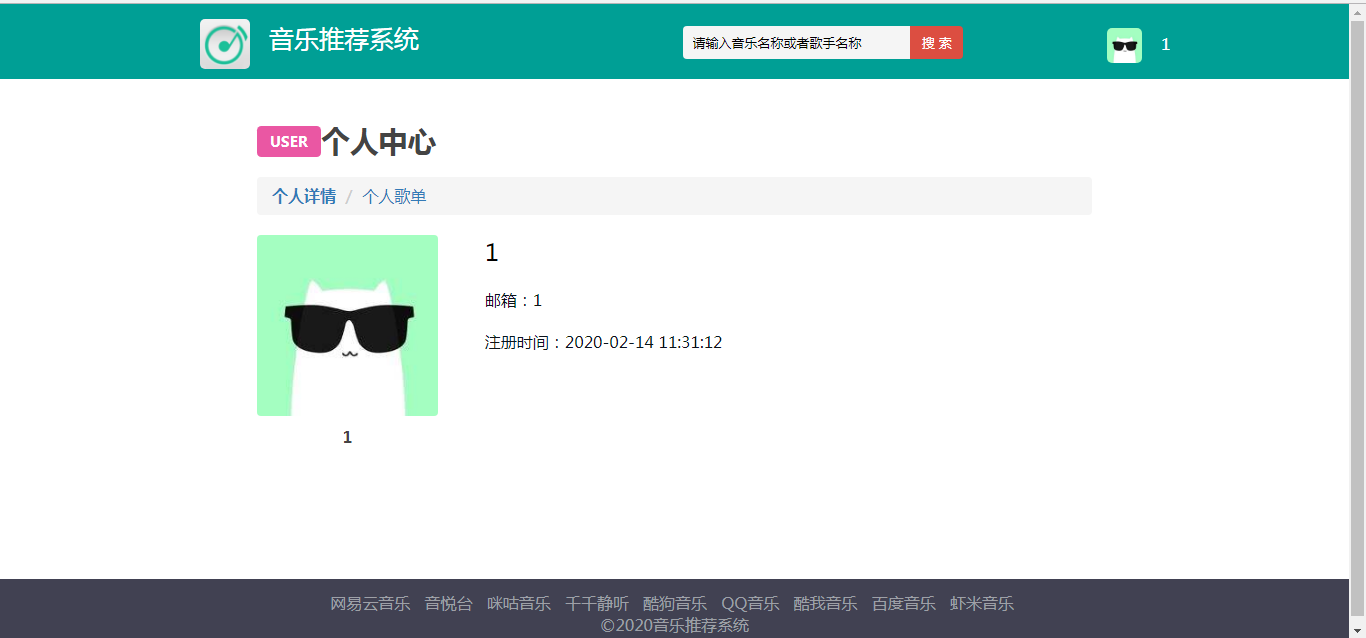This screenshot has height=638, width=1366.
Task: Open the 酷我音乐 footer link
Action: 825,604
